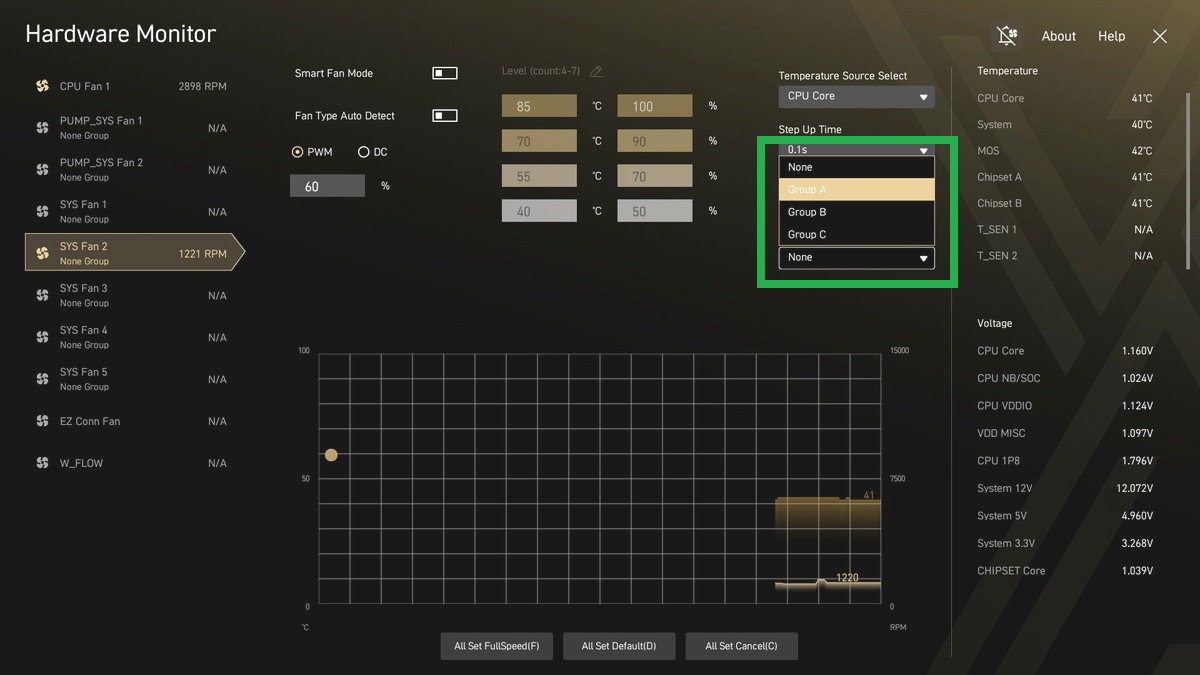This screenshot has width=1200, height=675.
Task: Expand the Step Up Time dropdown
Action: (856, 150)
